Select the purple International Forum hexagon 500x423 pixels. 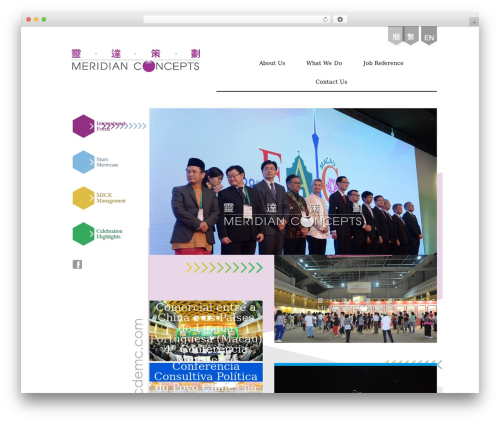tap(83, 126)
